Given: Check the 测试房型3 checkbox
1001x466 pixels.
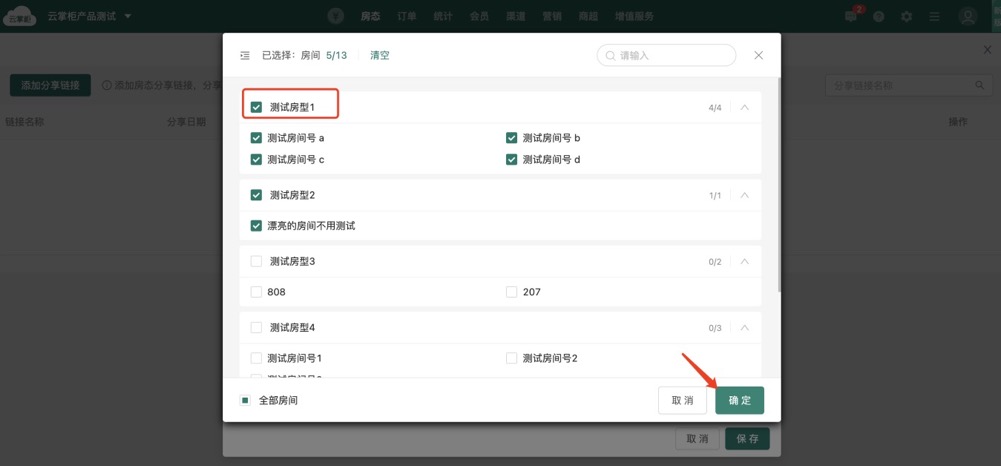Looking at the screenshot, I should pyautogui.click(x=256, y=262).
